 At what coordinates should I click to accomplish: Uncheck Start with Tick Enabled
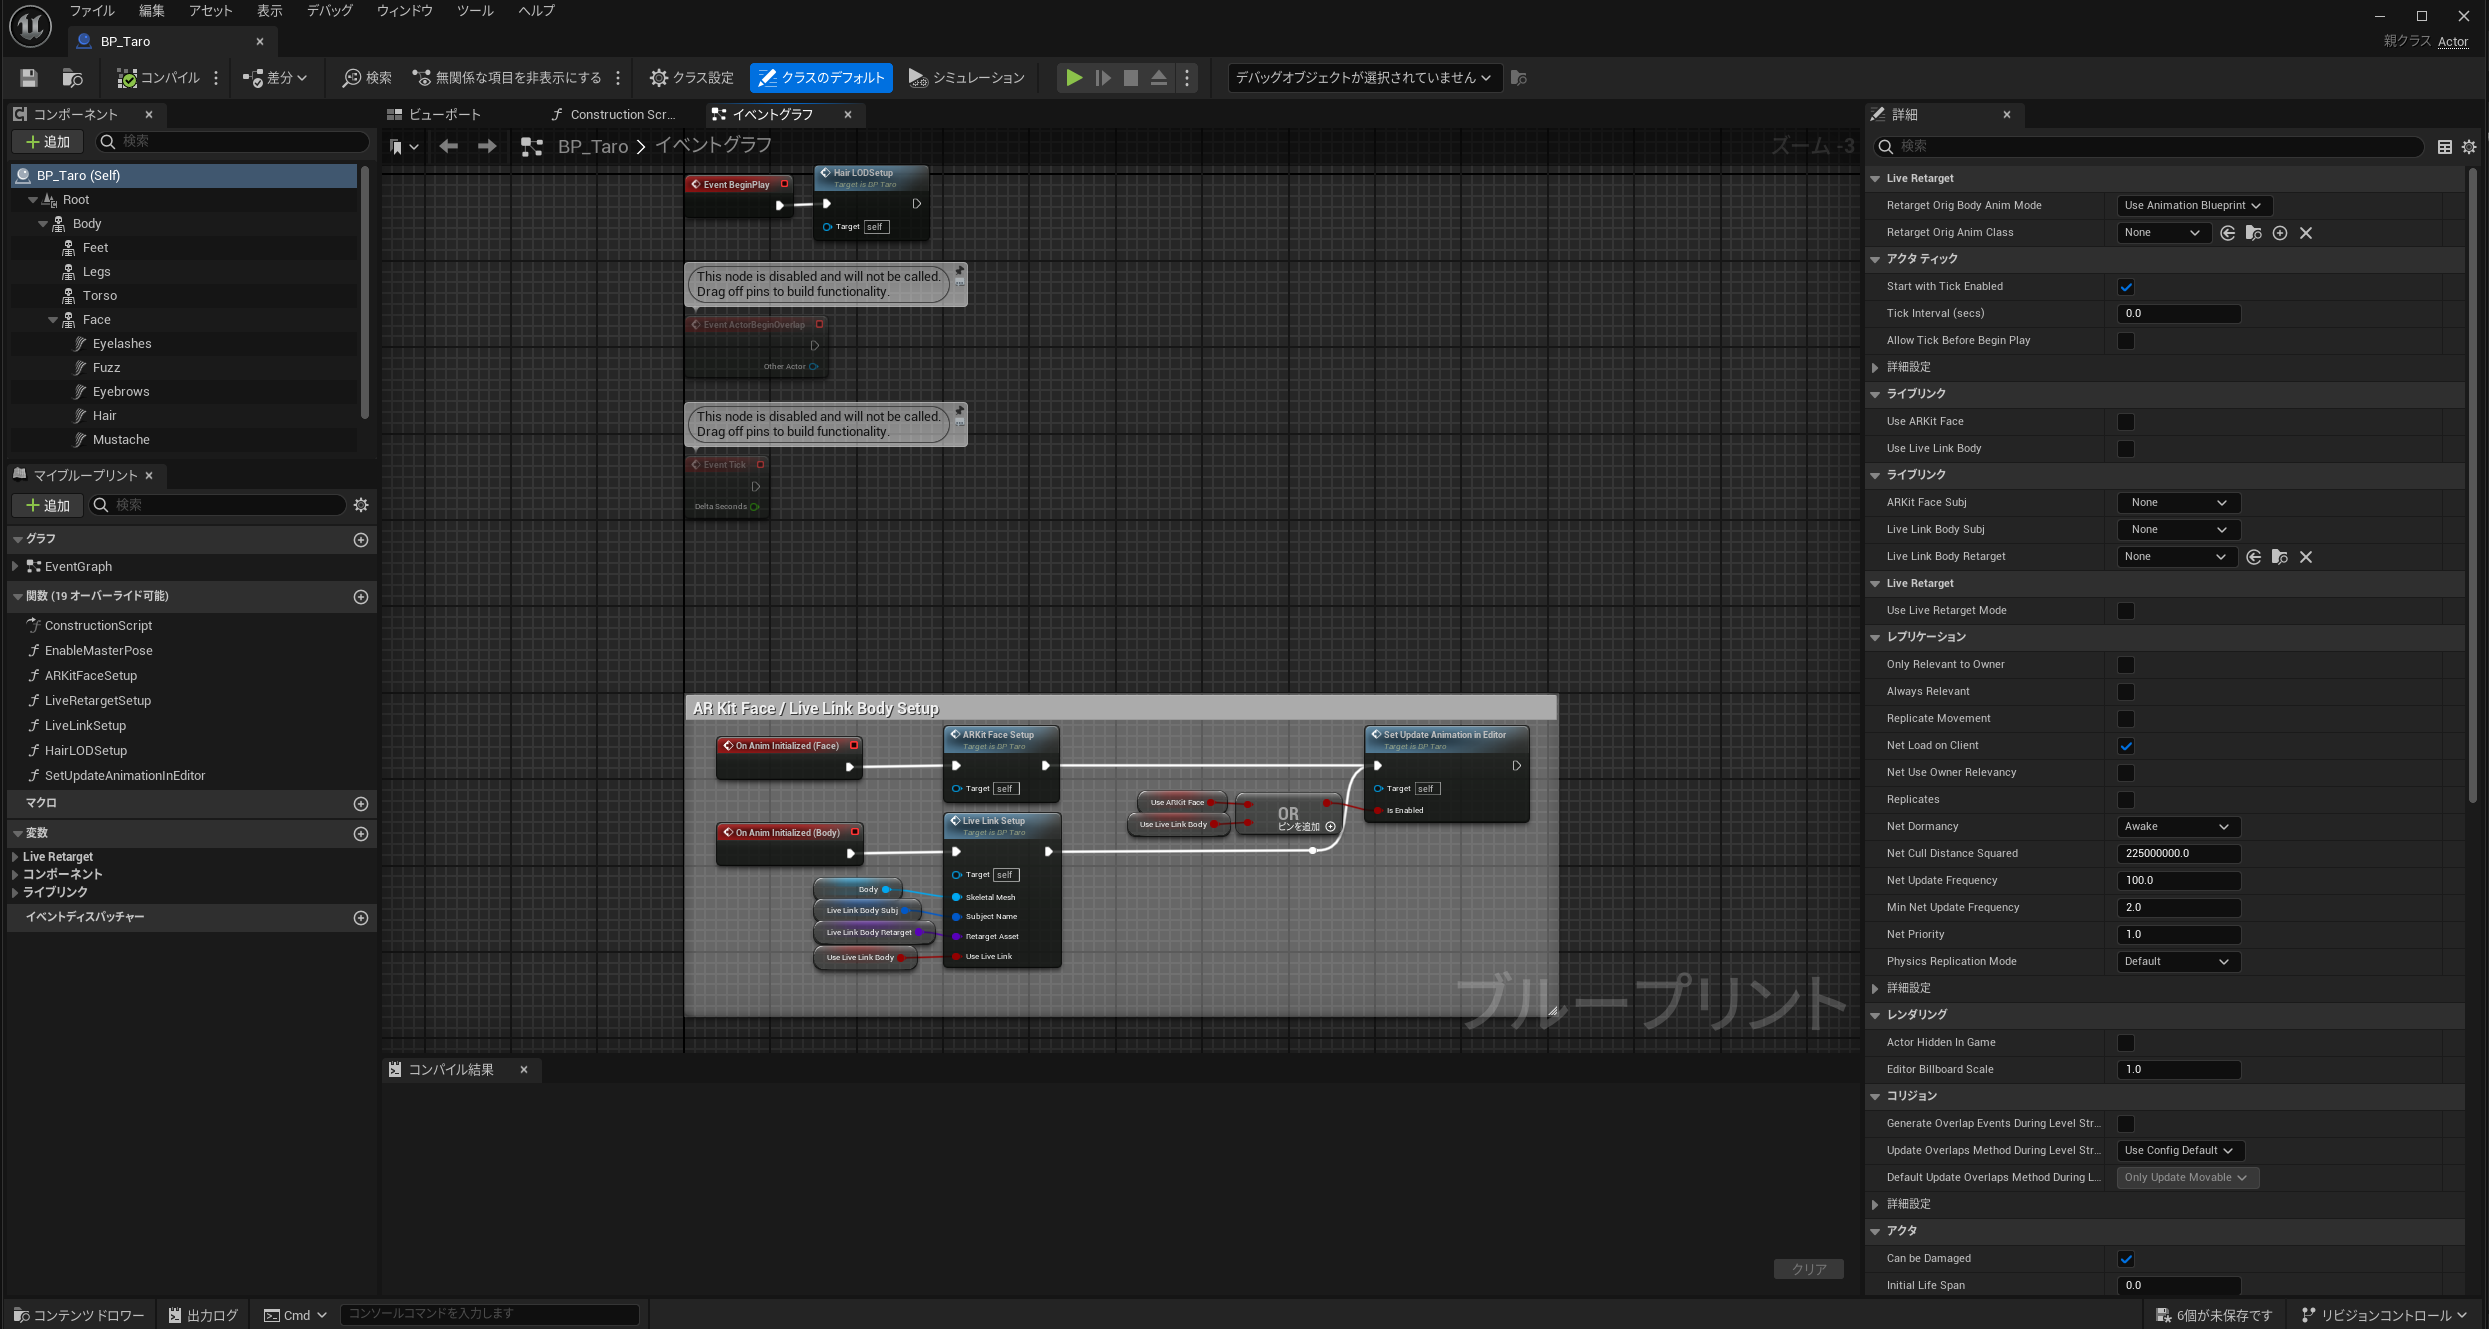2126,287
